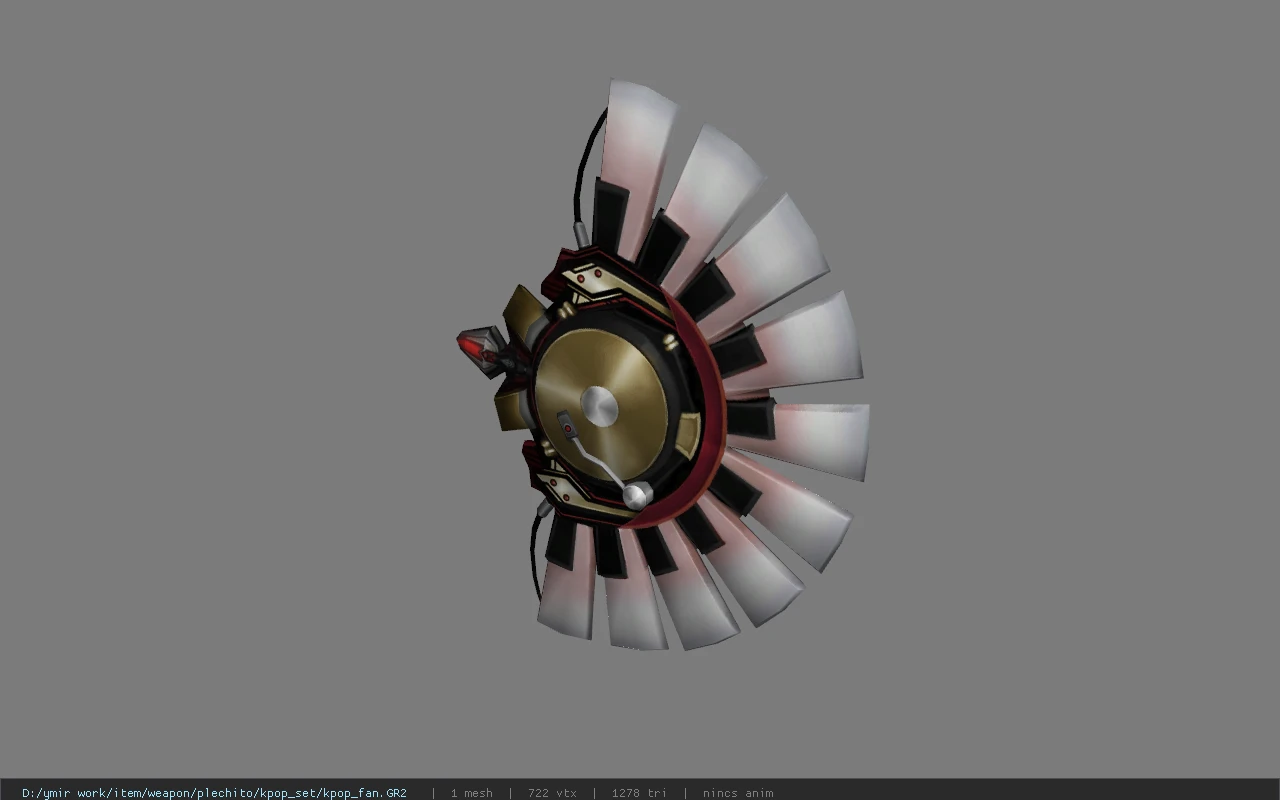Click the '1 mesh' status entry
This screenshot has height=800, width=1280.
(471, 793)
